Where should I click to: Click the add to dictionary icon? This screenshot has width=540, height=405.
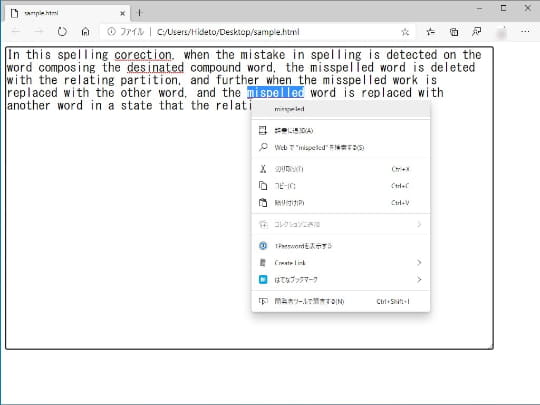263,131
